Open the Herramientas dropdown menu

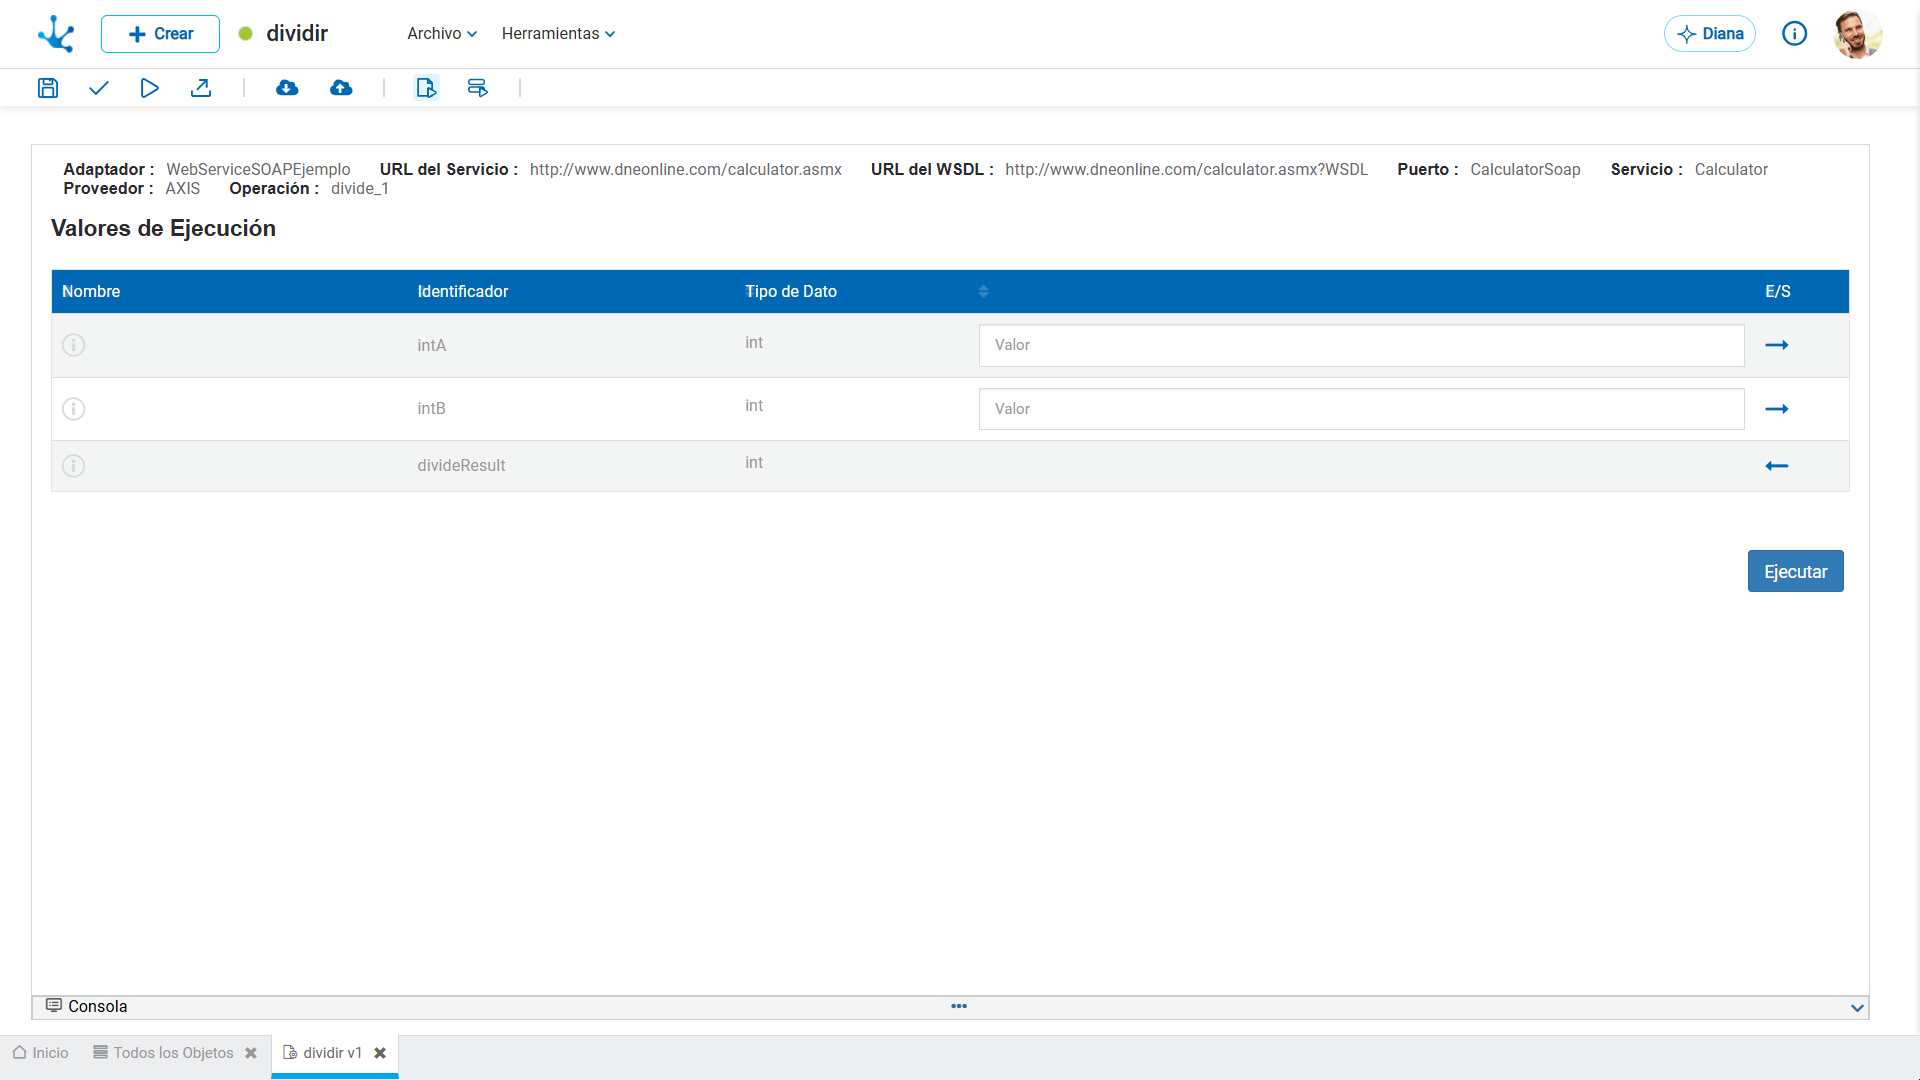tap(558, 34)
